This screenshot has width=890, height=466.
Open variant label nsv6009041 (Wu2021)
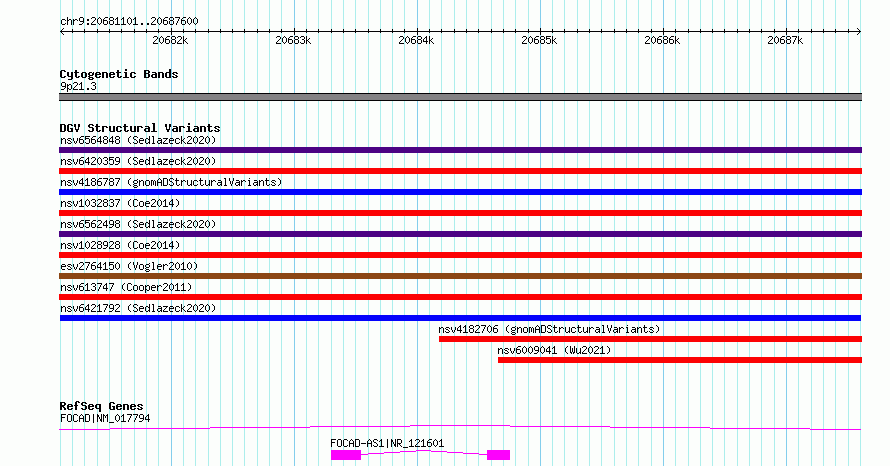point(554,350)
